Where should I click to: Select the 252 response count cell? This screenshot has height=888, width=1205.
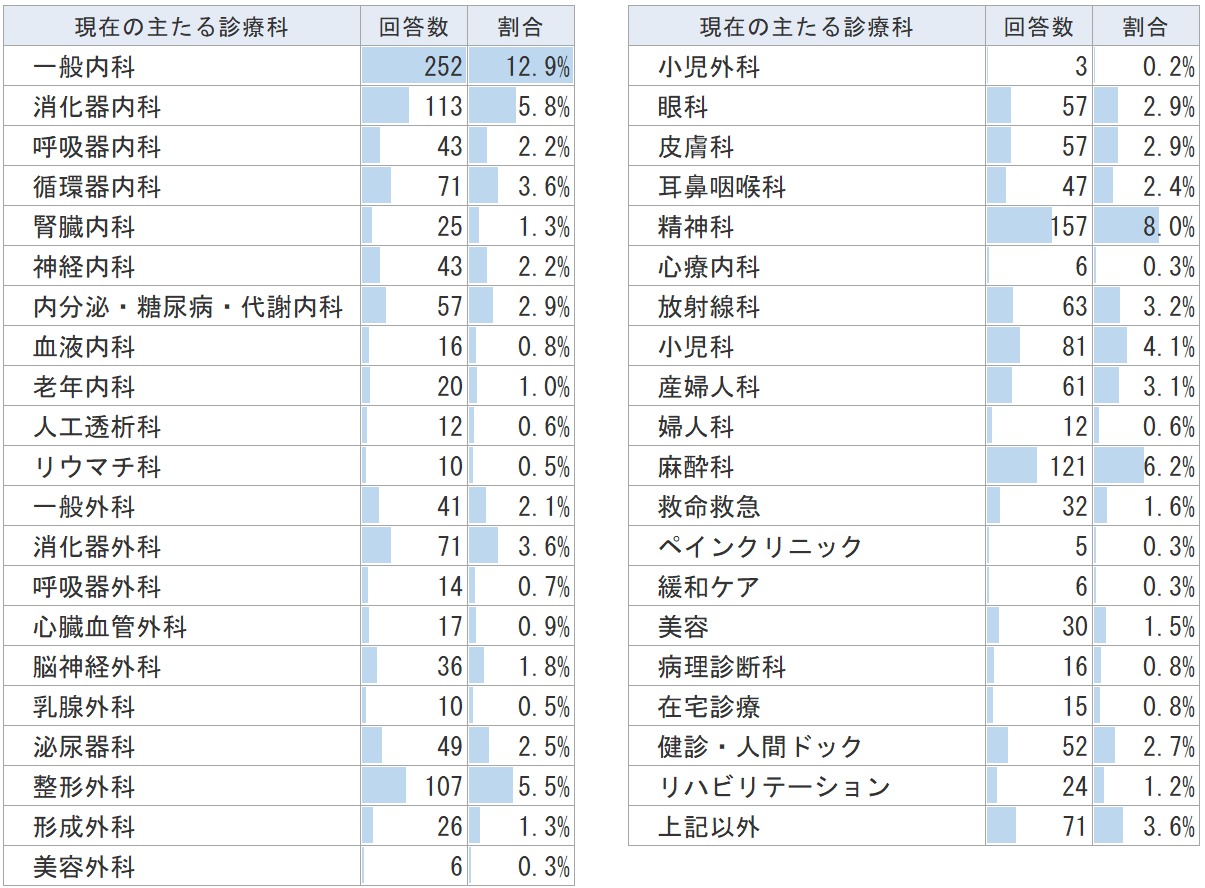[x=413, y=67]
